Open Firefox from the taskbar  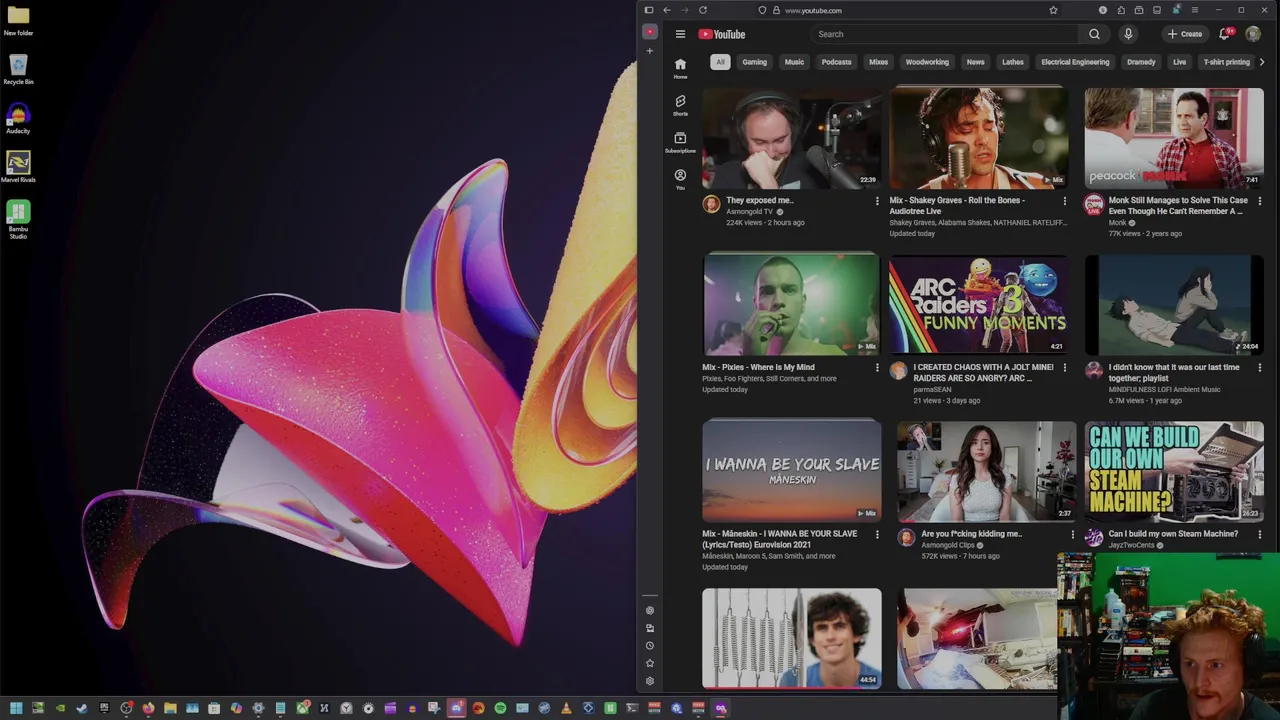(x=148, y=708)
